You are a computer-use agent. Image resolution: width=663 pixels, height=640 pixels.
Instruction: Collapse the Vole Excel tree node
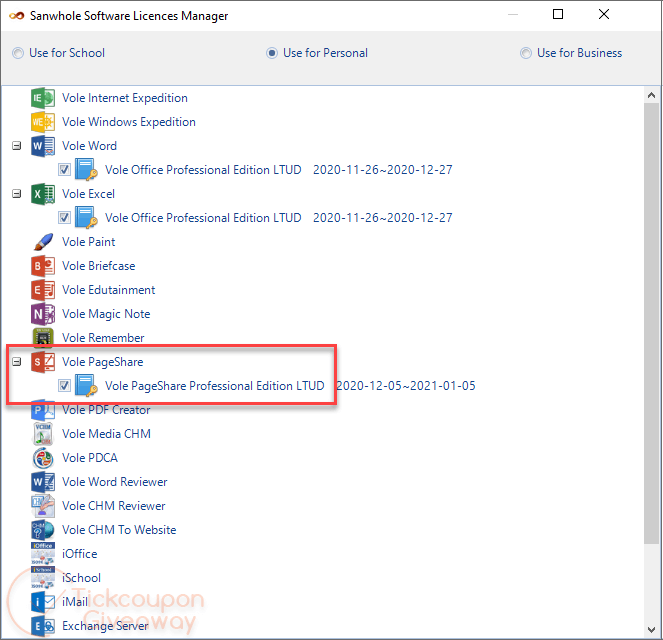(16, 194)
